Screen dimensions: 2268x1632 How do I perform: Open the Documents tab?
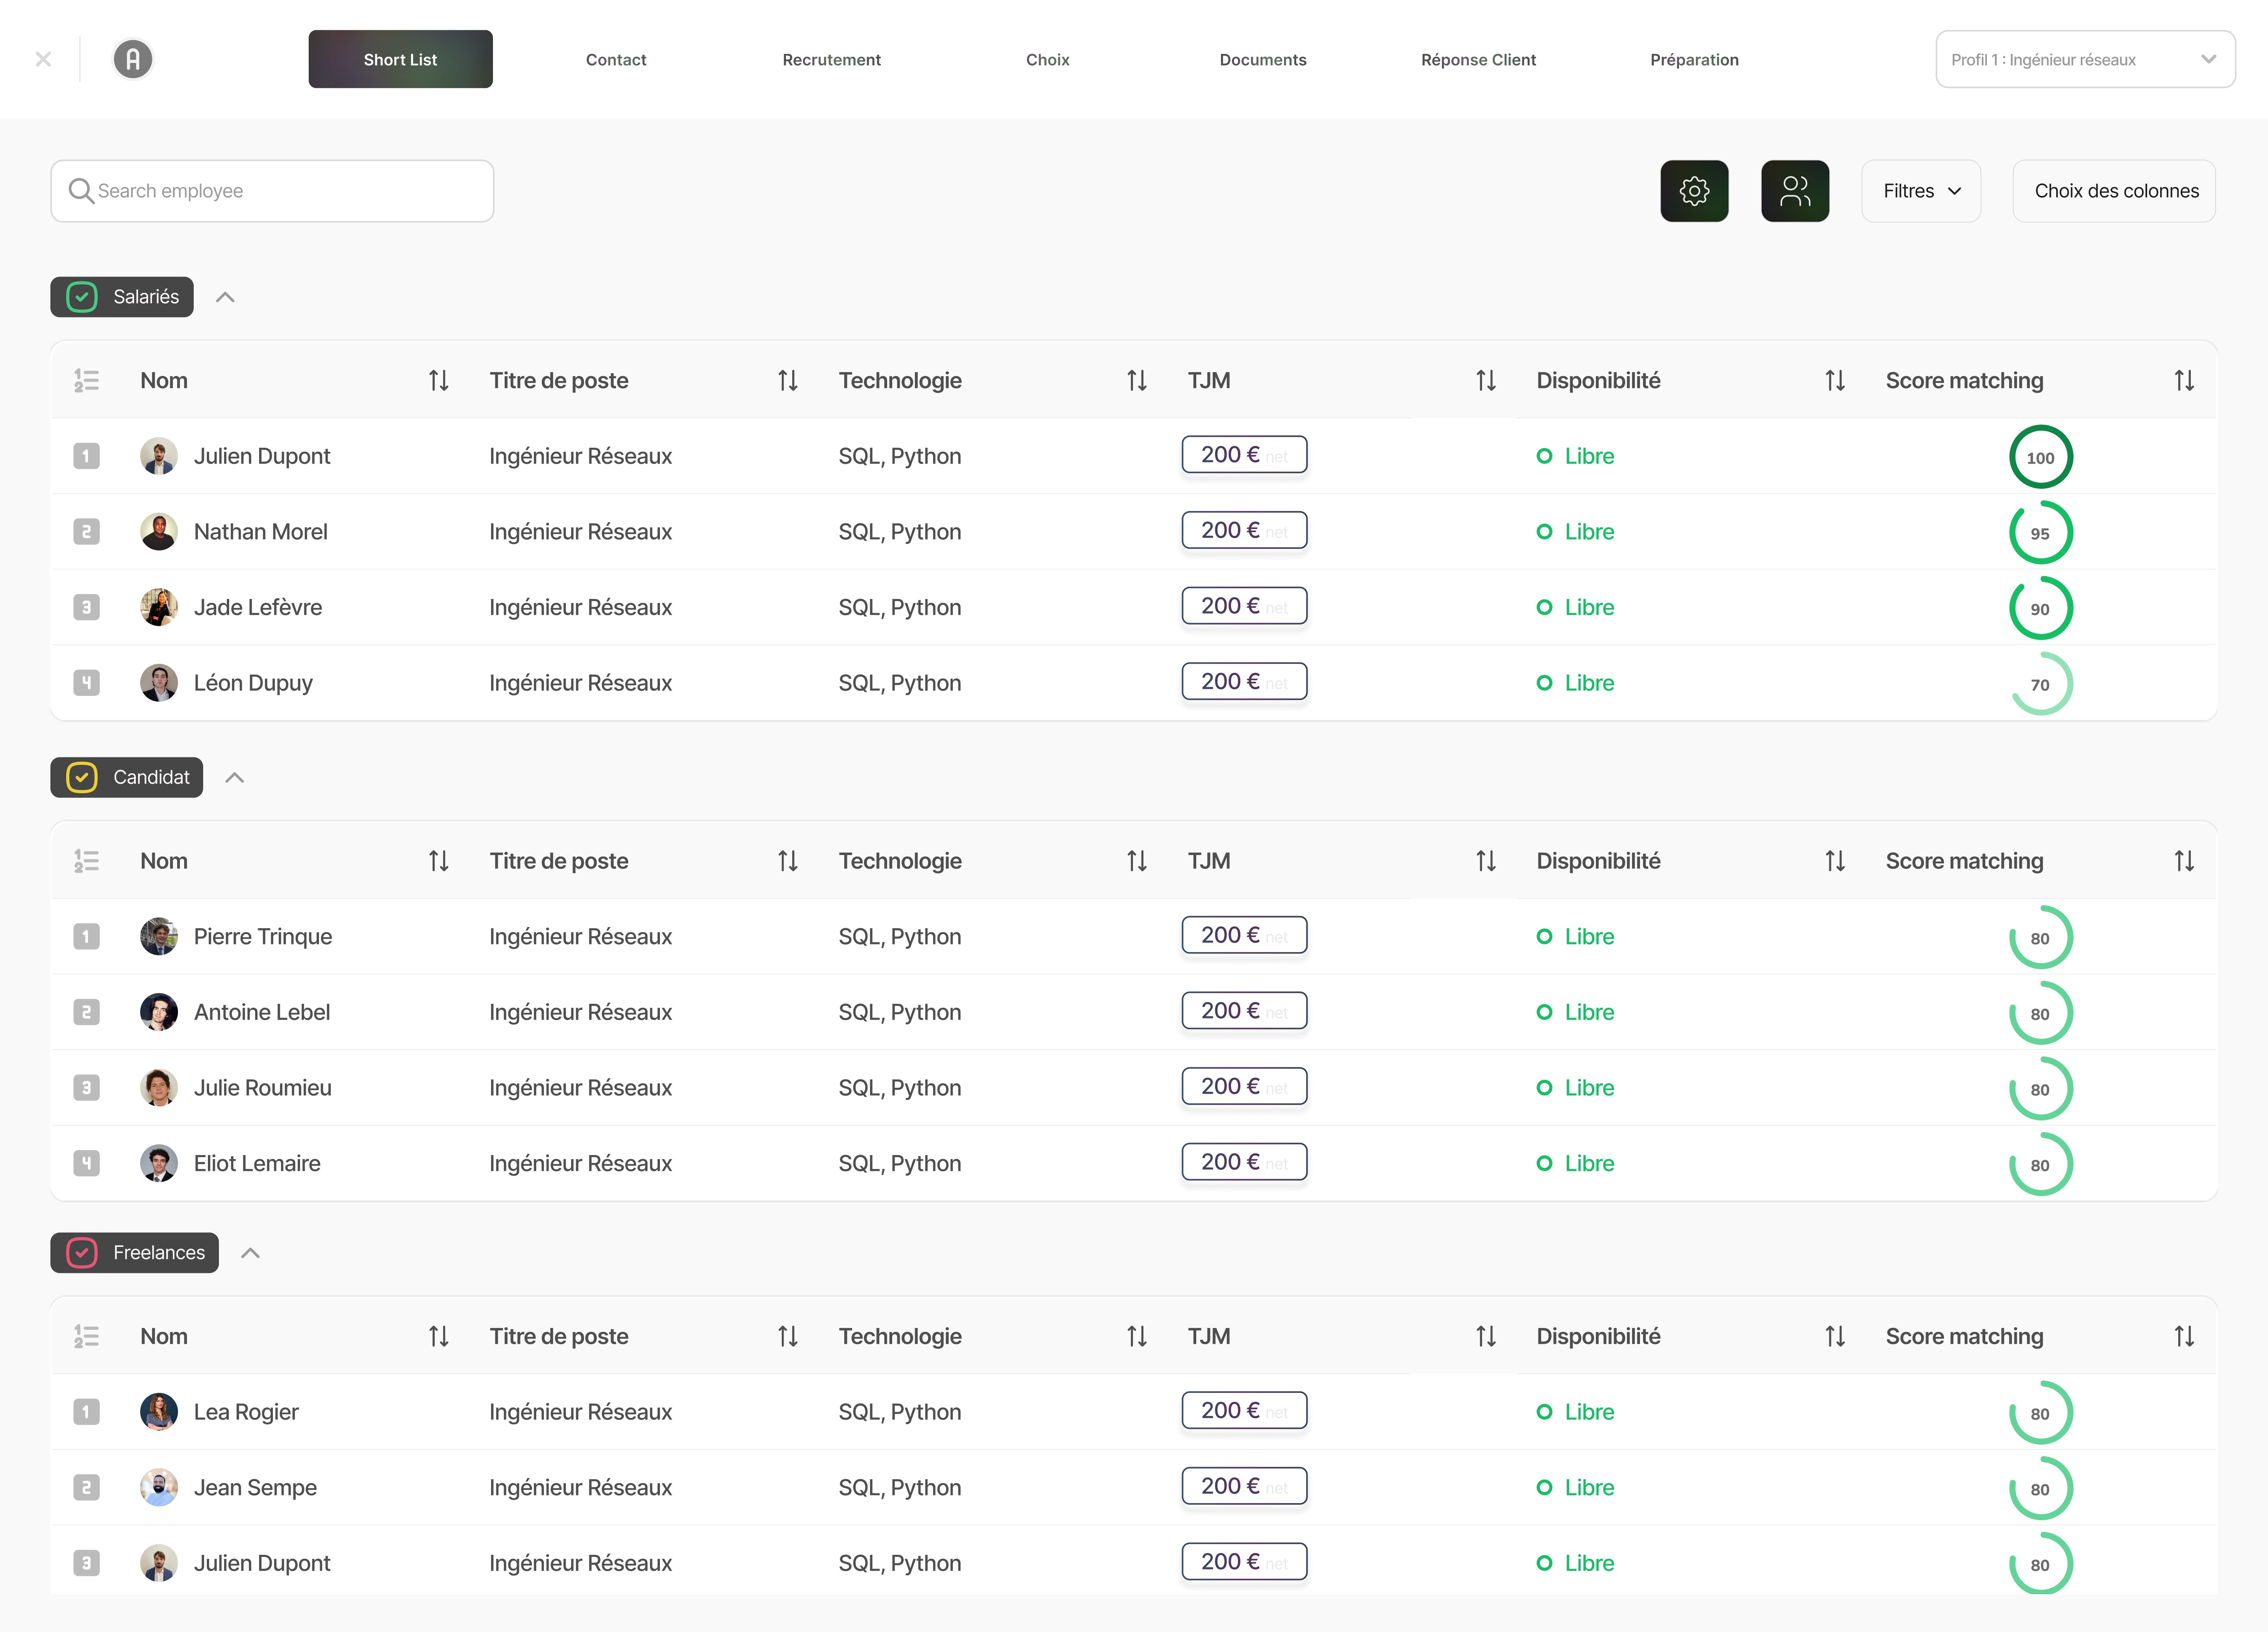pos(1263,59)
